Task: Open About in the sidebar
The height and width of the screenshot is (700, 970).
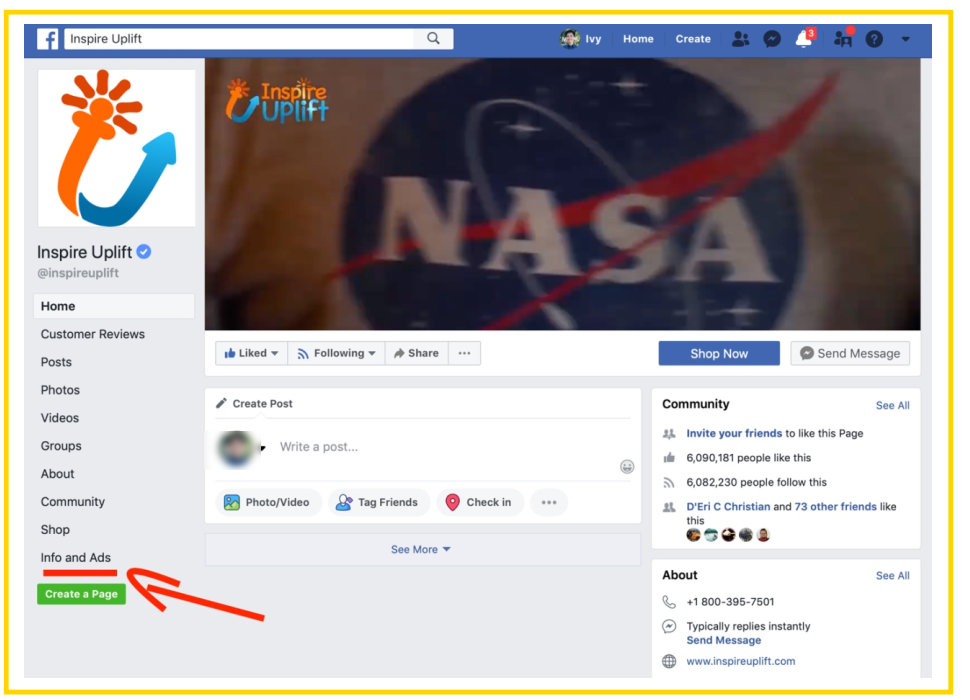Action: click(x=58, y=474)
